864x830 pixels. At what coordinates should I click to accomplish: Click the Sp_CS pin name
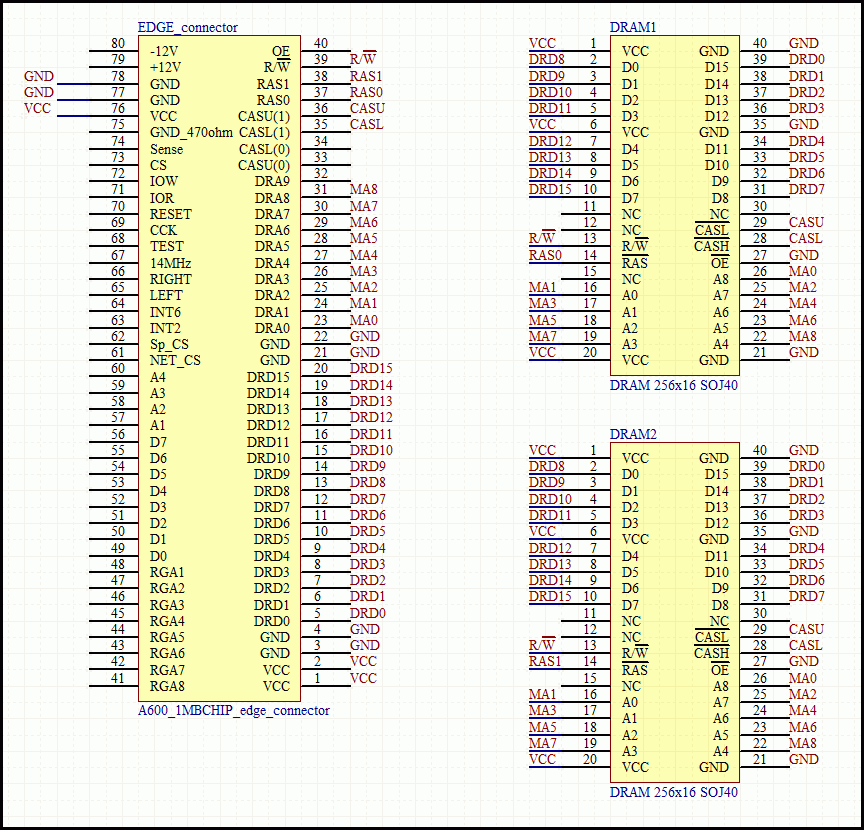169,345
